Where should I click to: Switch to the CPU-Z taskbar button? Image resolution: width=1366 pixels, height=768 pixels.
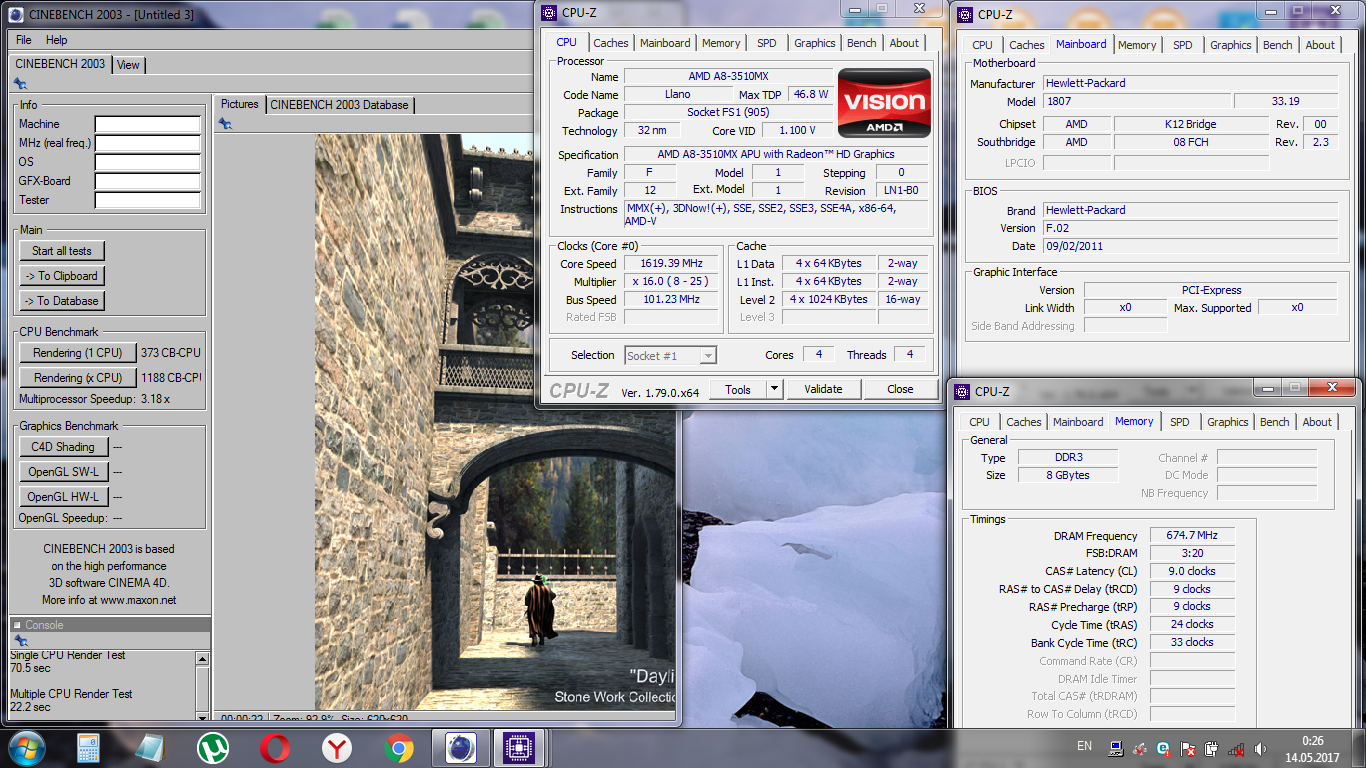coord(519,747)
